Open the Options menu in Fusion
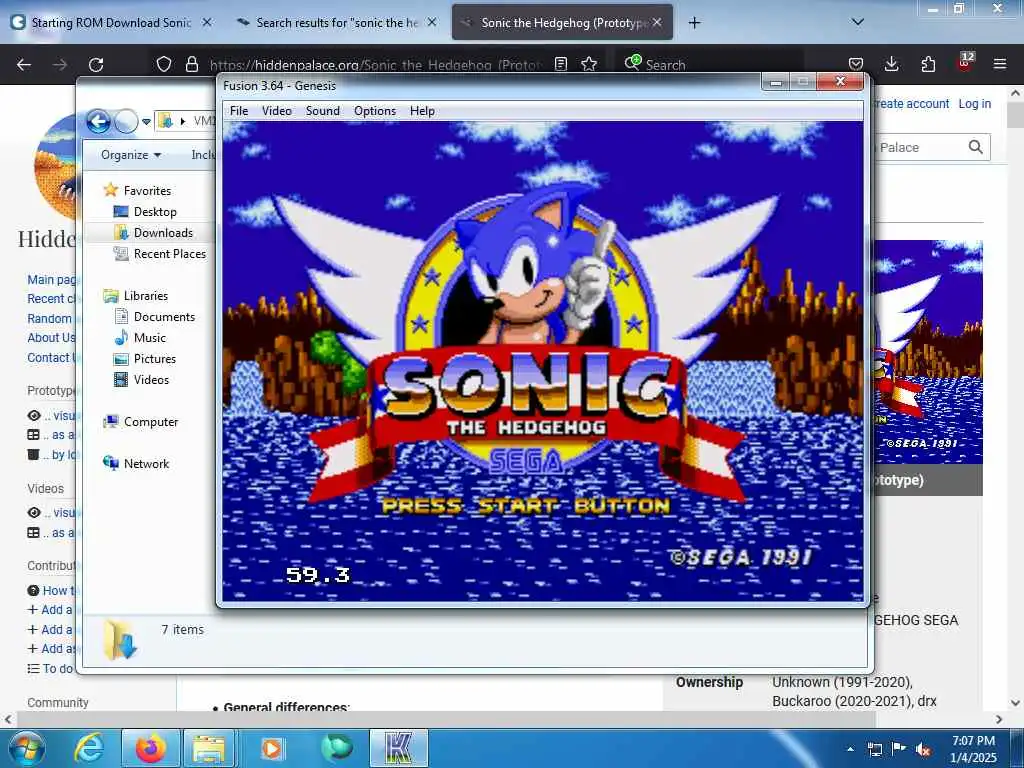The image size is (1024, 768). 375,111
